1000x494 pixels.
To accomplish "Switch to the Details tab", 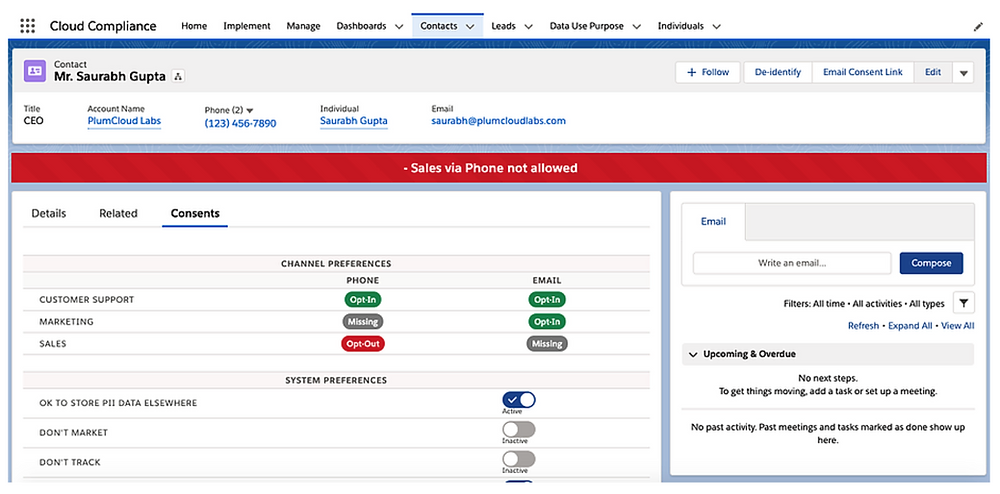I will coord(48,214).
